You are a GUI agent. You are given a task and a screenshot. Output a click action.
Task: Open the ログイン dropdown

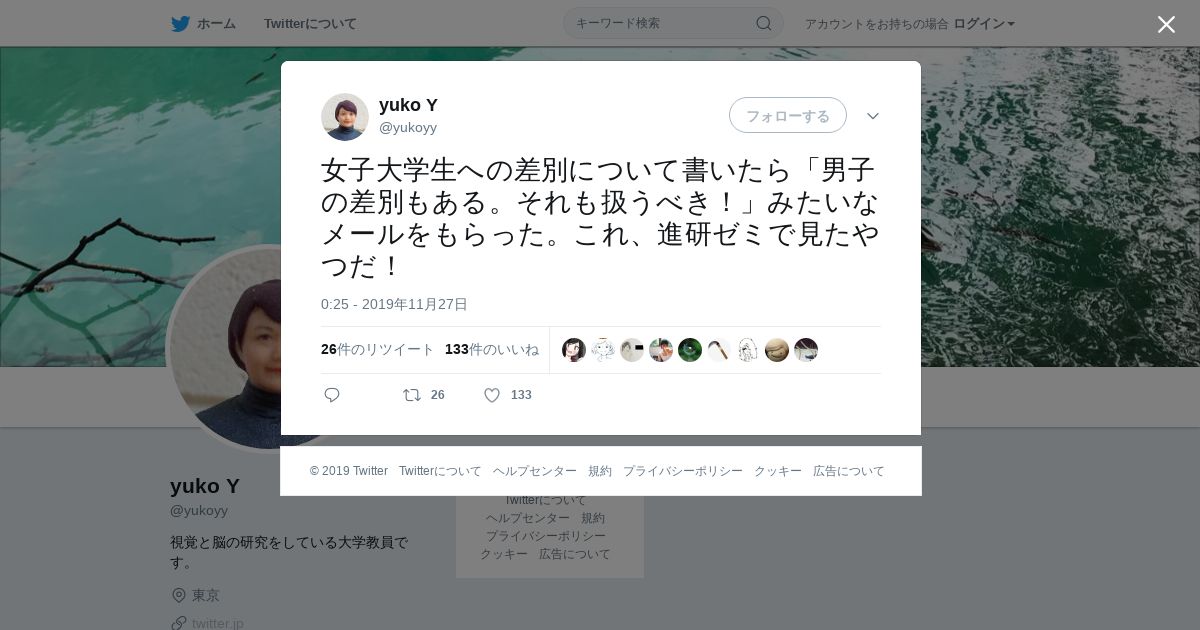(984, 23)
